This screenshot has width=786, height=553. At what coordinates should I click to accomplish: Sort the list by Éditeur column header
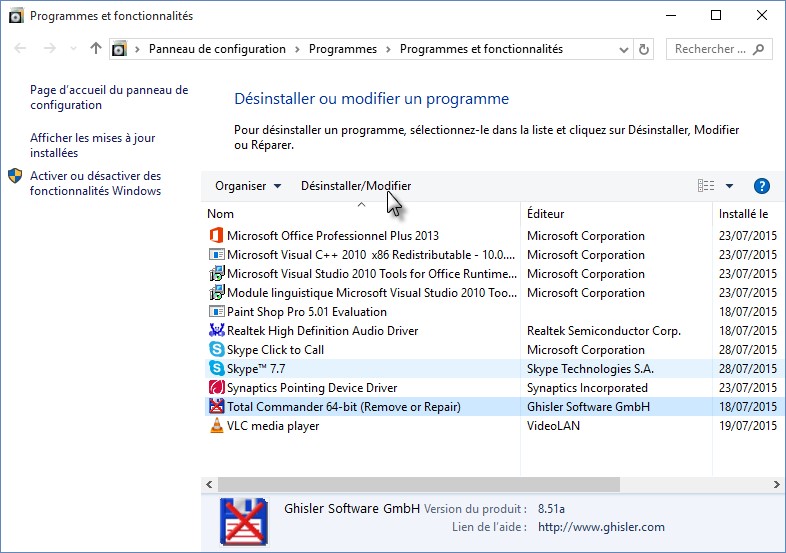coord(546,214)
